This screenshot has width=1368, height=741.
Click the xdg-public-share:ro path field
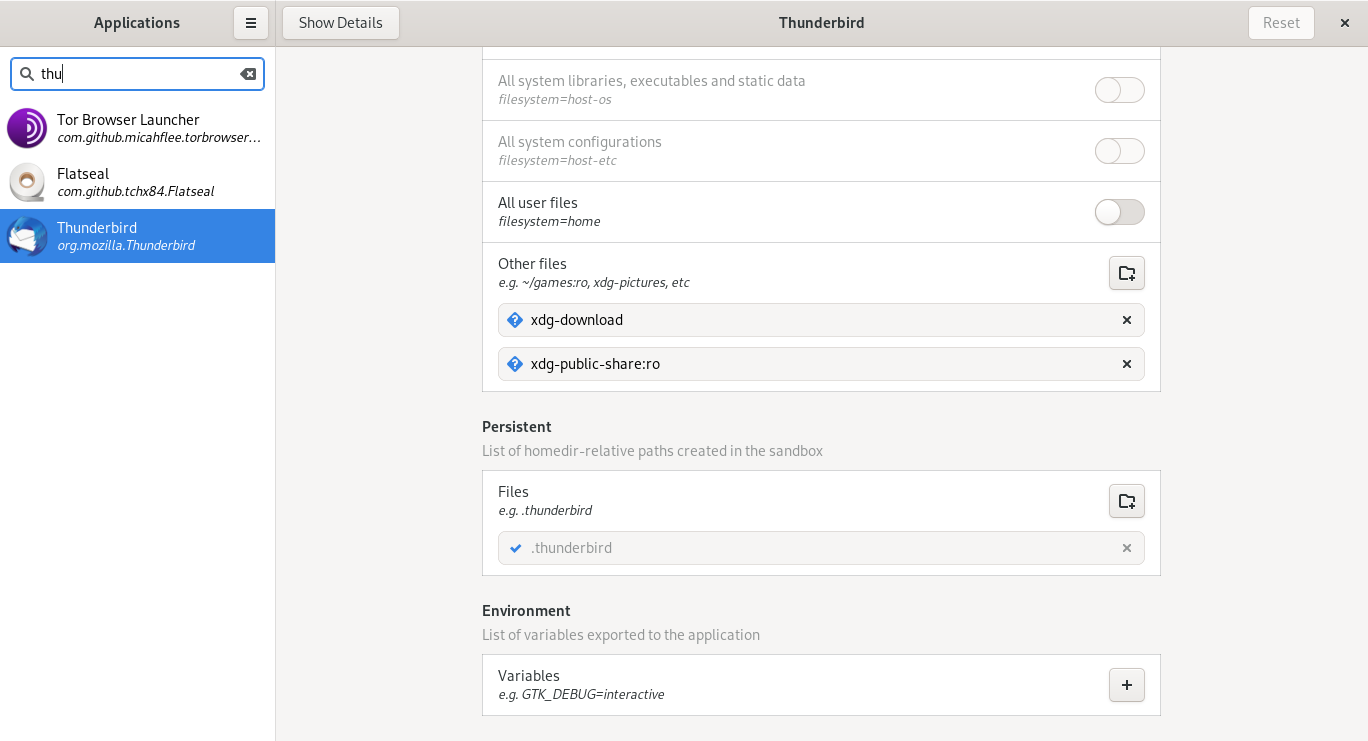pos(821,364)
